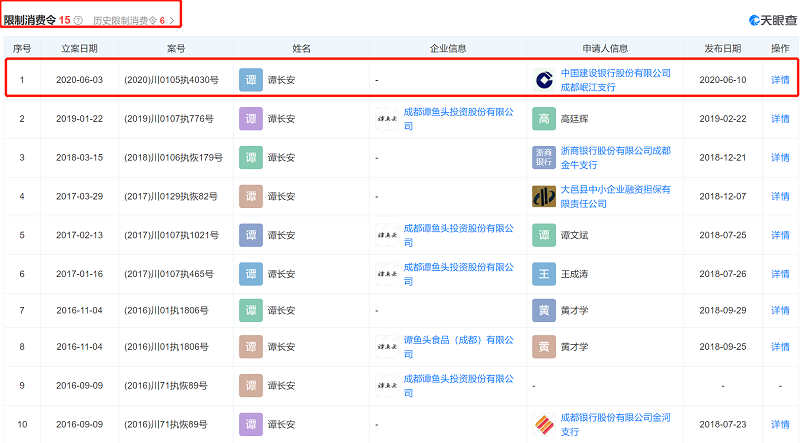
Task: Open 详情 for case (2020)川0105执4030号
Action: 779,79
